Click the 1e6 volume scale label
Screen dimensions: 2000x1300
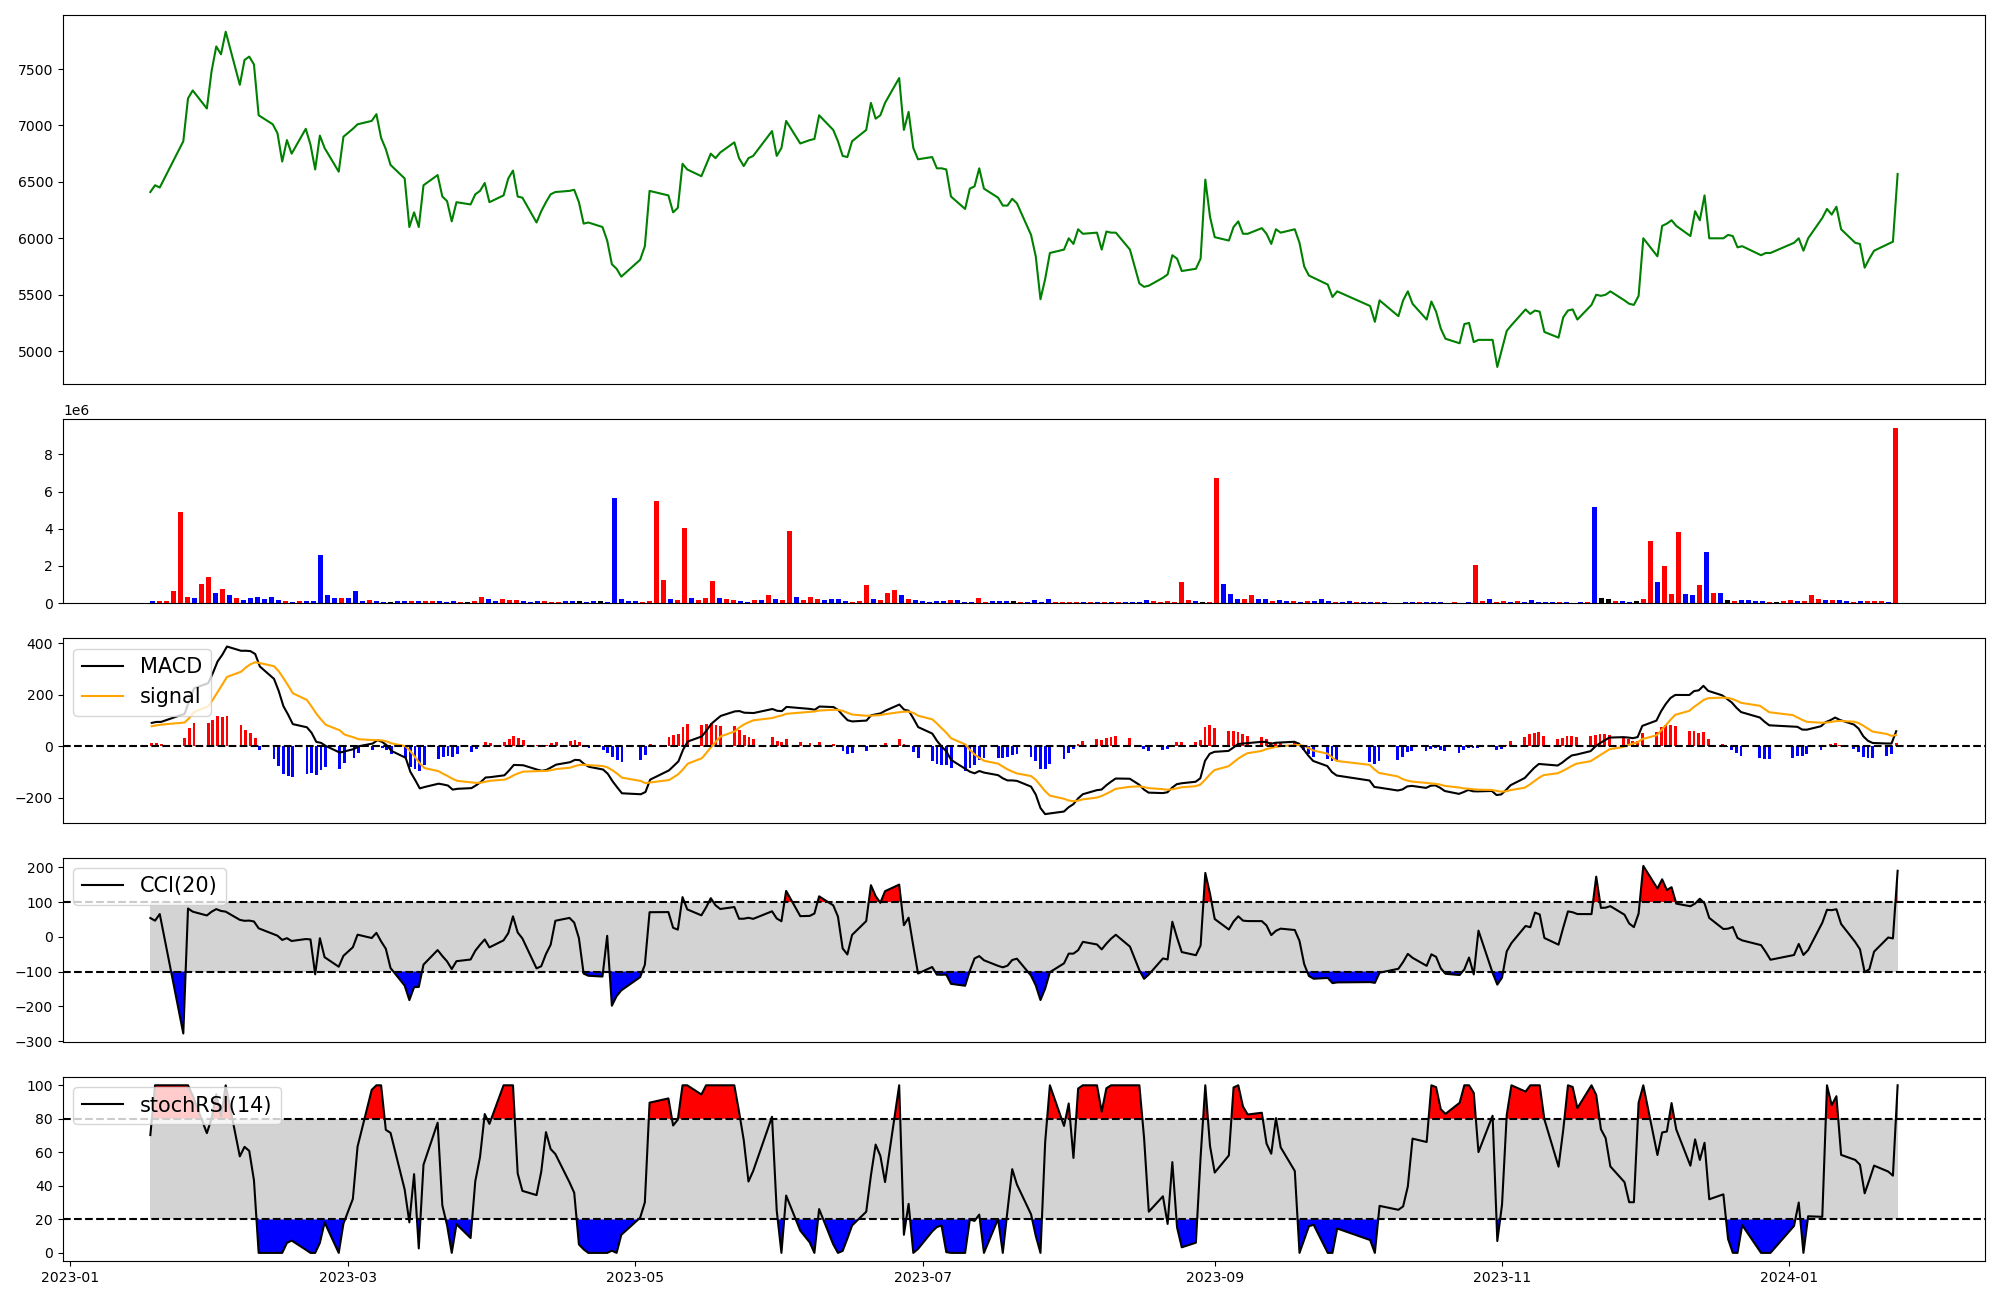pyautogui.click(x=77, y=411)
